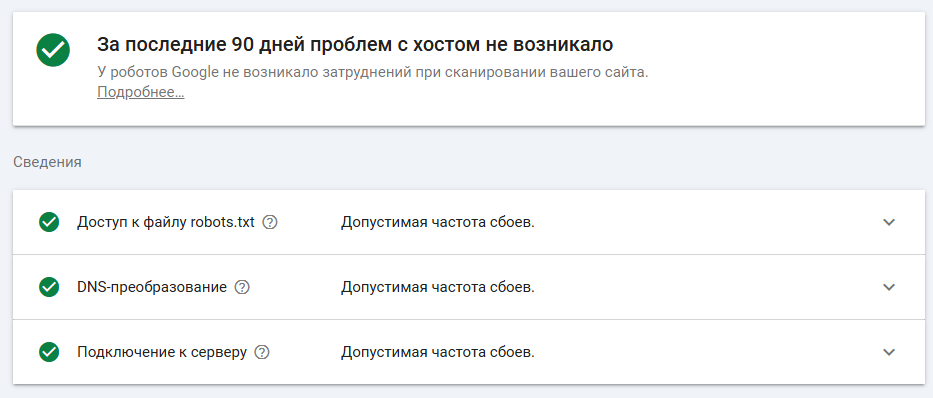Viewport: 933px width, 398px height.
Task: Expand the Доступ к файлу robots.txt row chevron
Action: (889, 222)
